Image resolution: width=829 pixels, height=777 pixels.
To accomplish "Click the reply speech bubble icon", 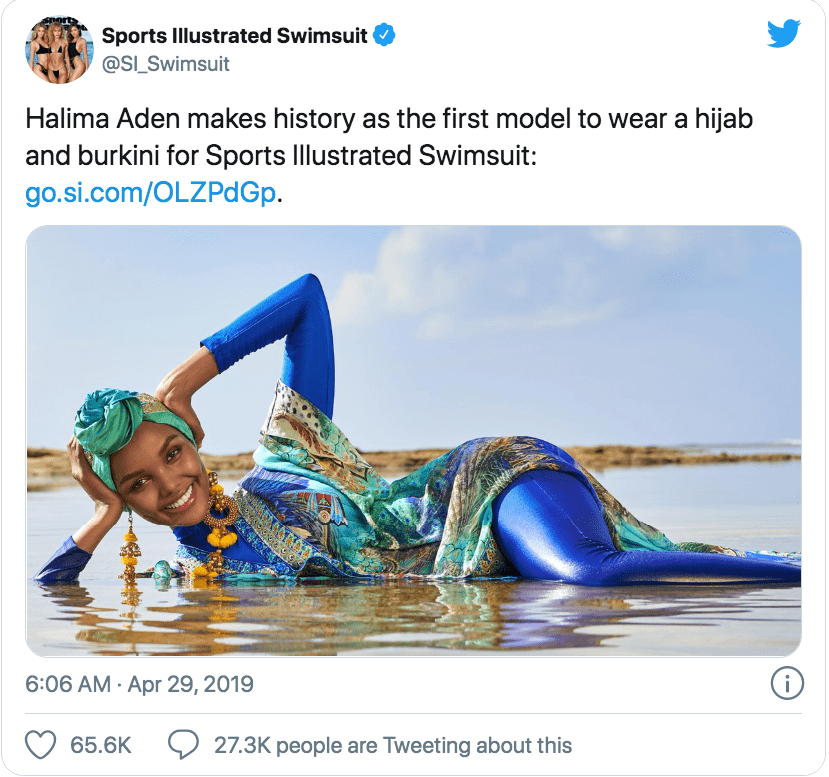I will tap(183, 745).
